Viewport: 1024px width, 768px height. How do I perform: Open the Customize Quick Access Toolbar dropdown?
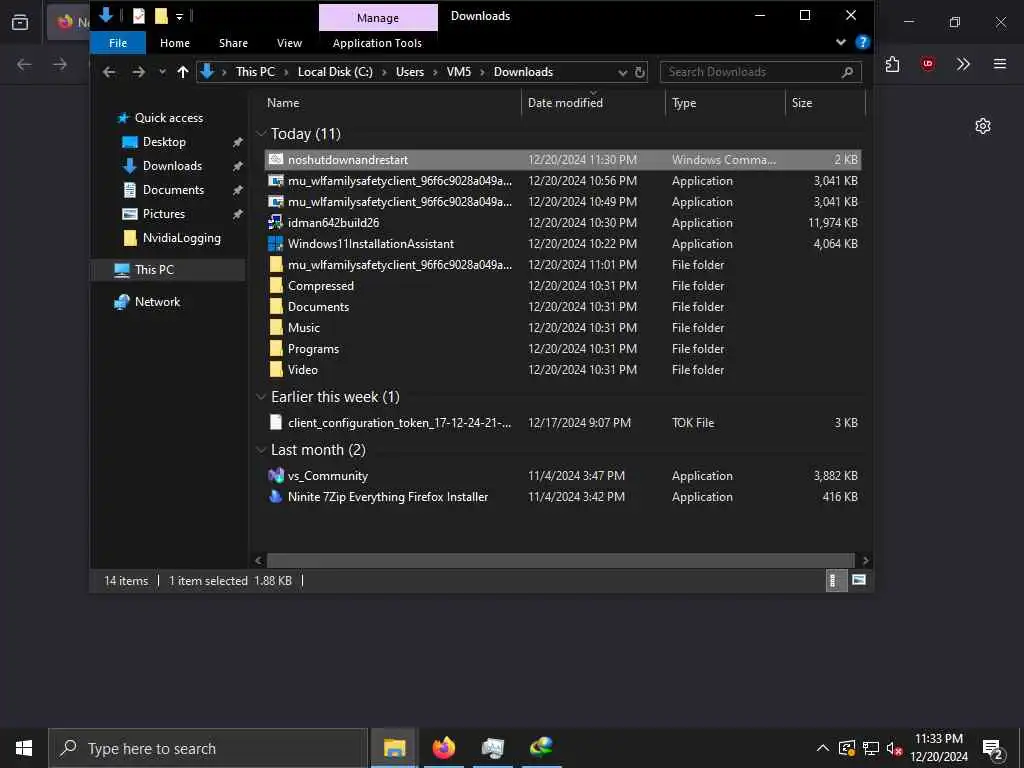179,16
